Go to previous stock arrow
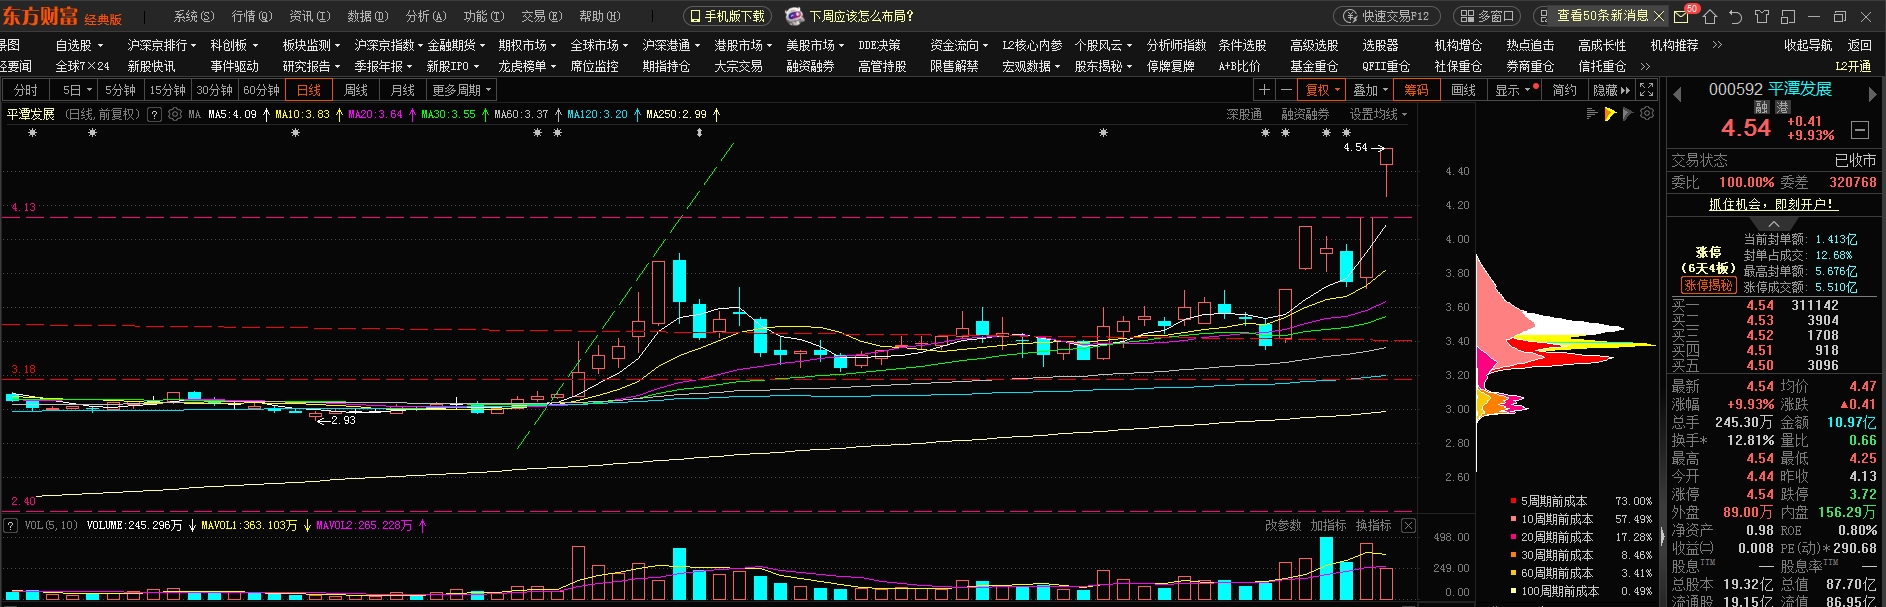Viewport: 1886px width, 607px height. [1677, 94]
